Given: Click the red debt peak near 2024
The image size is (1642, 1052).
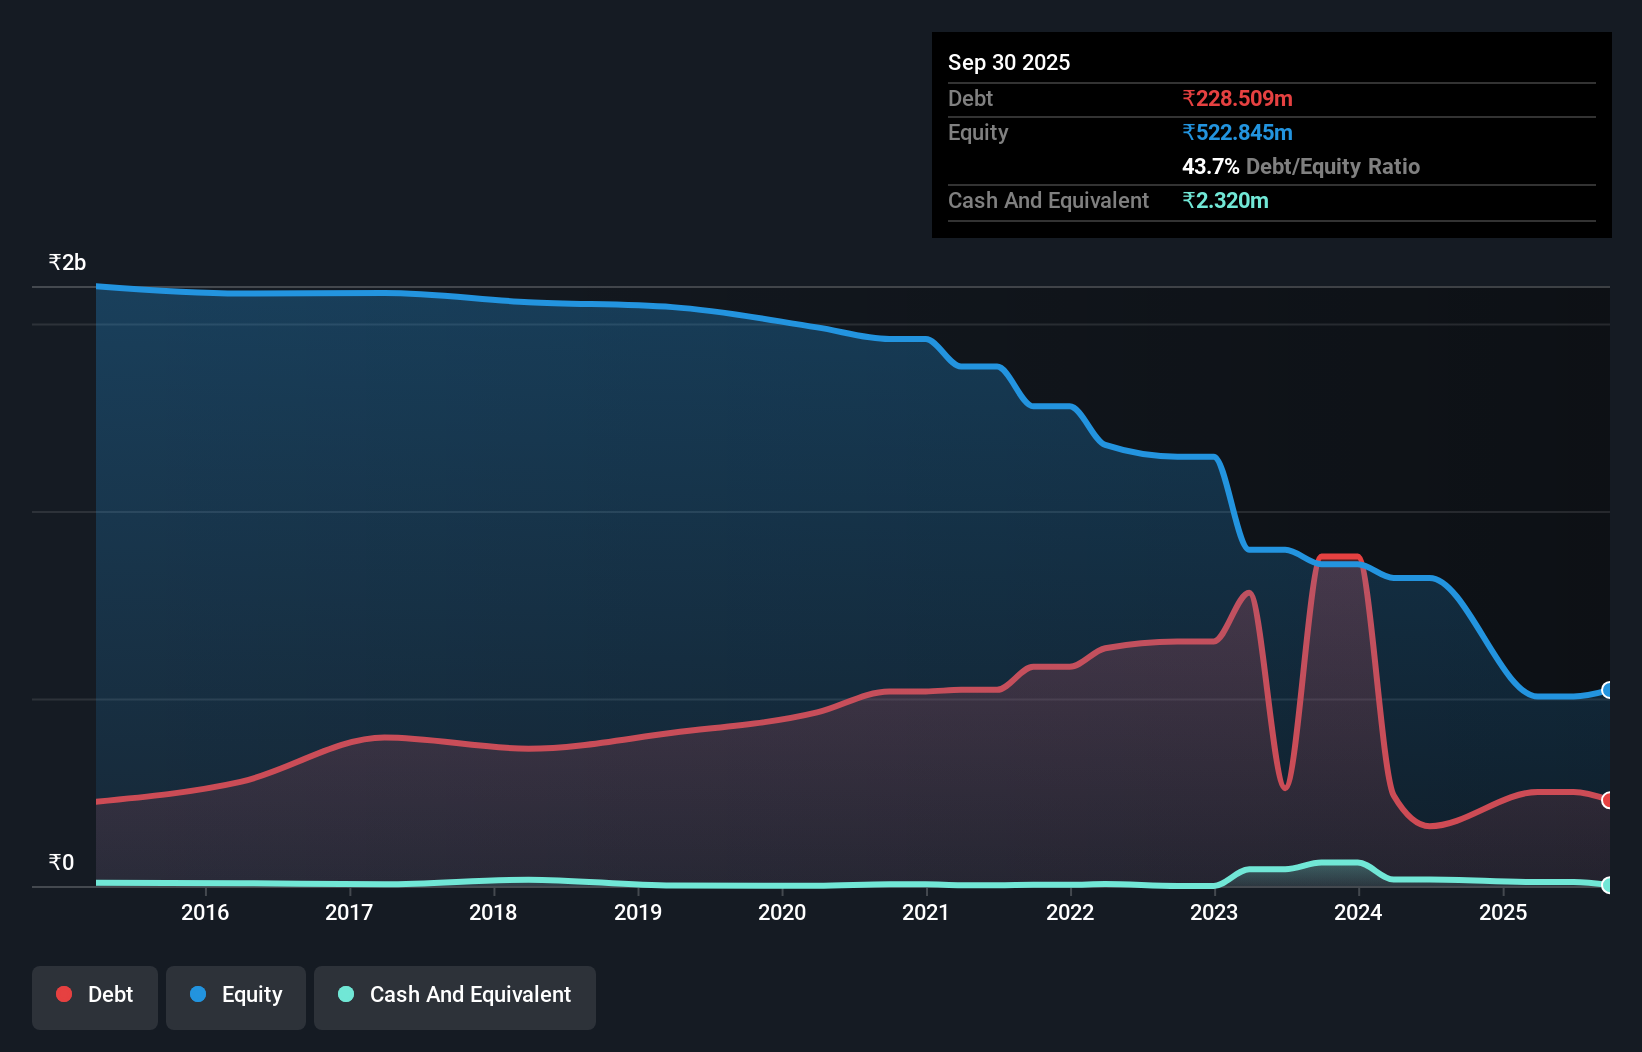Looking at the screenshot, I should click(x=1340, y=558).
